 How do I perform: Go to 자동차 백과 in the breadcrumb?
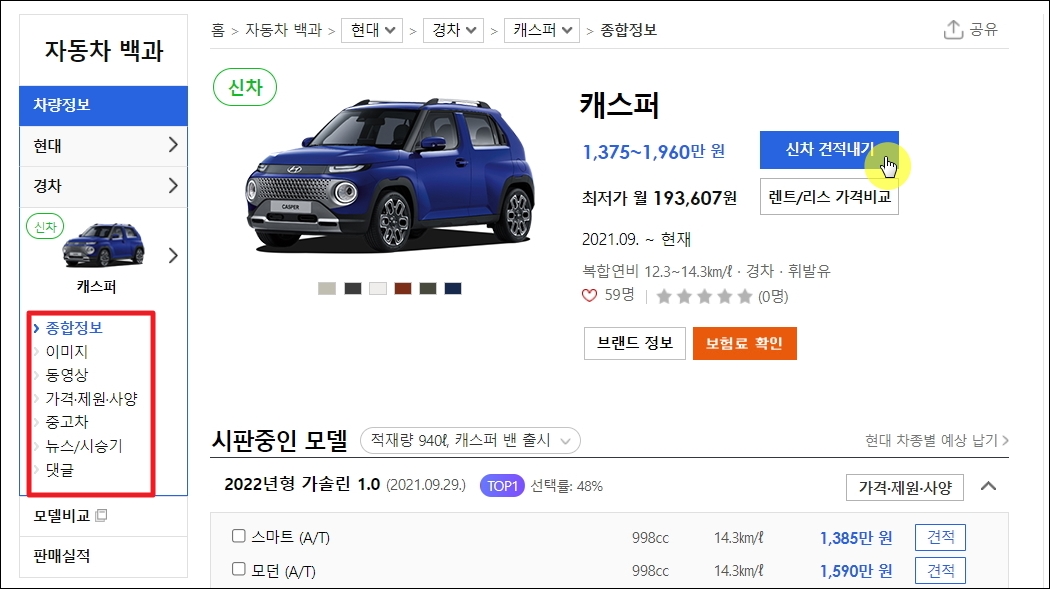pyautogui.click(x=283, y=30)
